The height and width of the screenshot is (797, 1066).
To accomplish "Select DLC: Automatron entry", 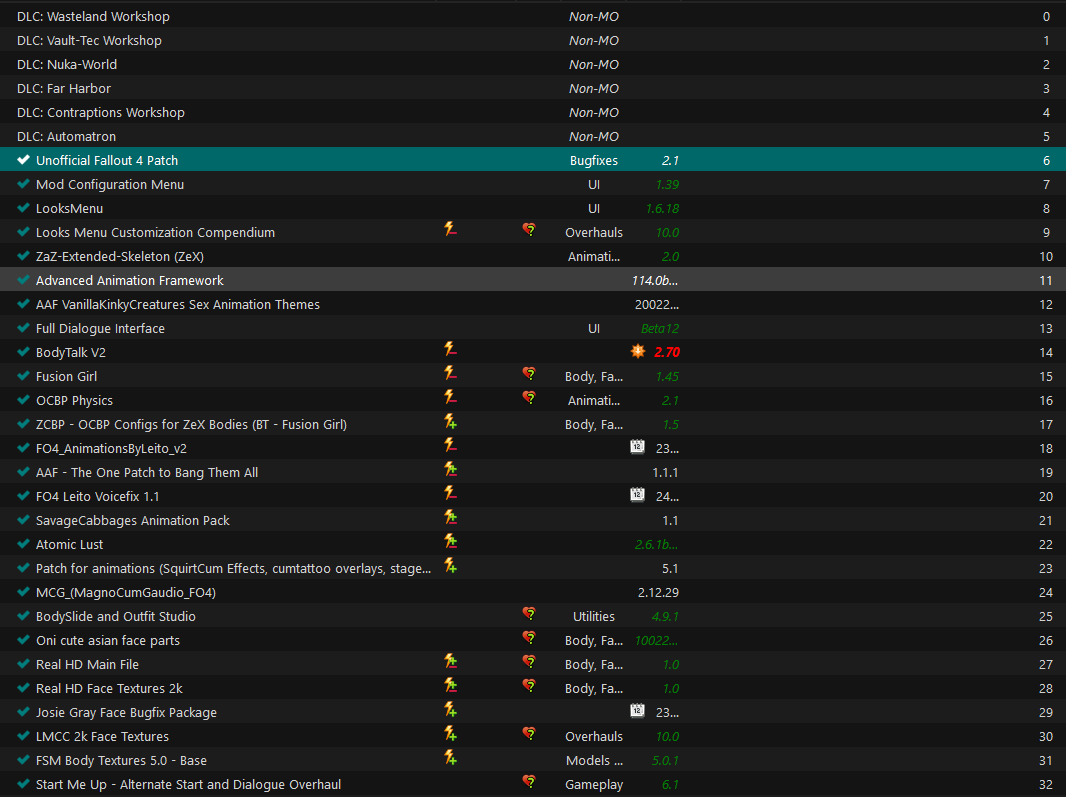I will (533, 136).
